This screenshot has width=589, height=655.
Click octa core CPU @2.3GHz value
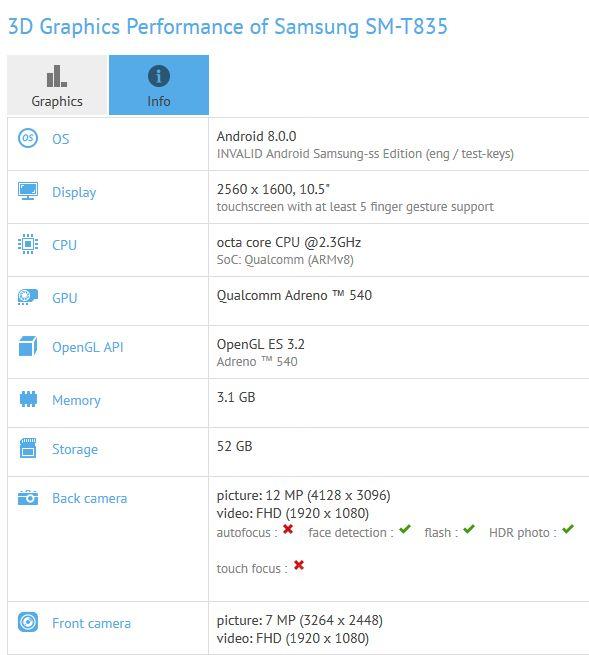coord(289,242)
